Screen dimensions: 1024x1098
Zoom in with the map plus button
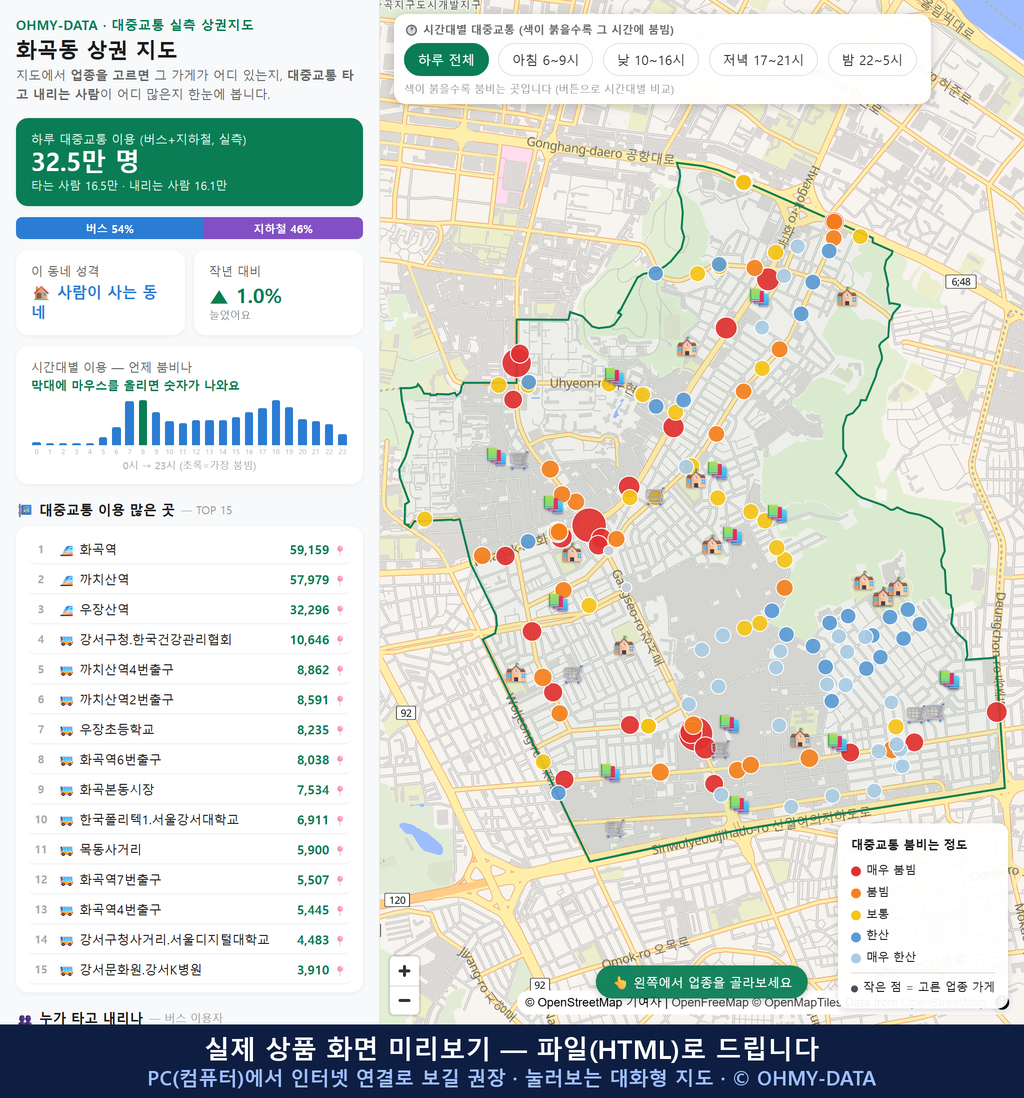(x=404, y=971)
